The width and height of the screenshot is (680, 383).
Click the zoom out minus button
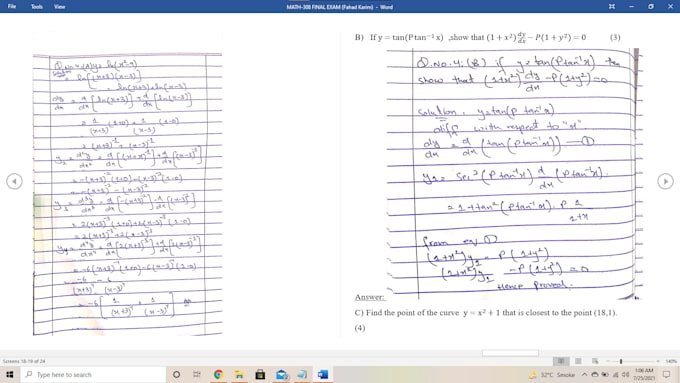608,361
